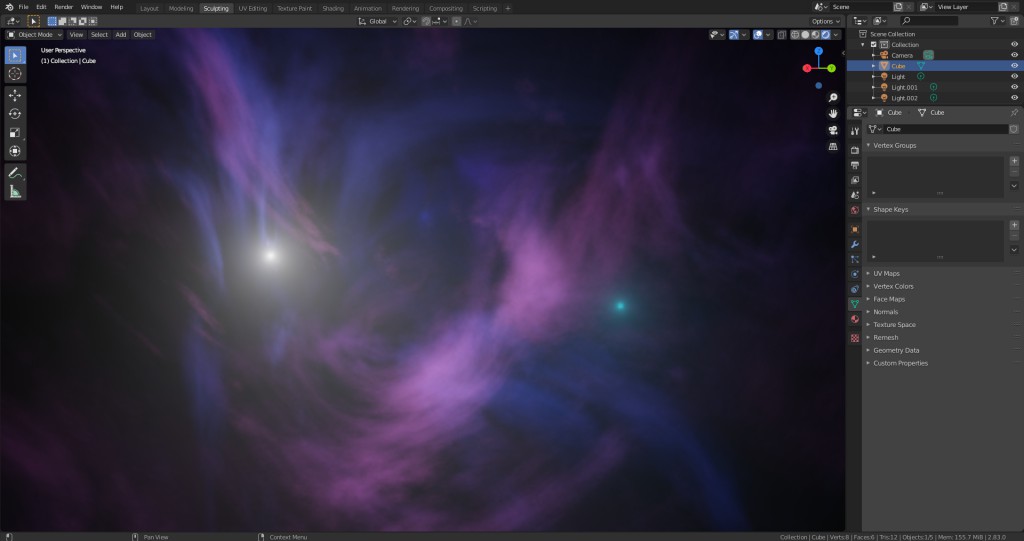Expand the Geometry Data section

pos(896,350)
